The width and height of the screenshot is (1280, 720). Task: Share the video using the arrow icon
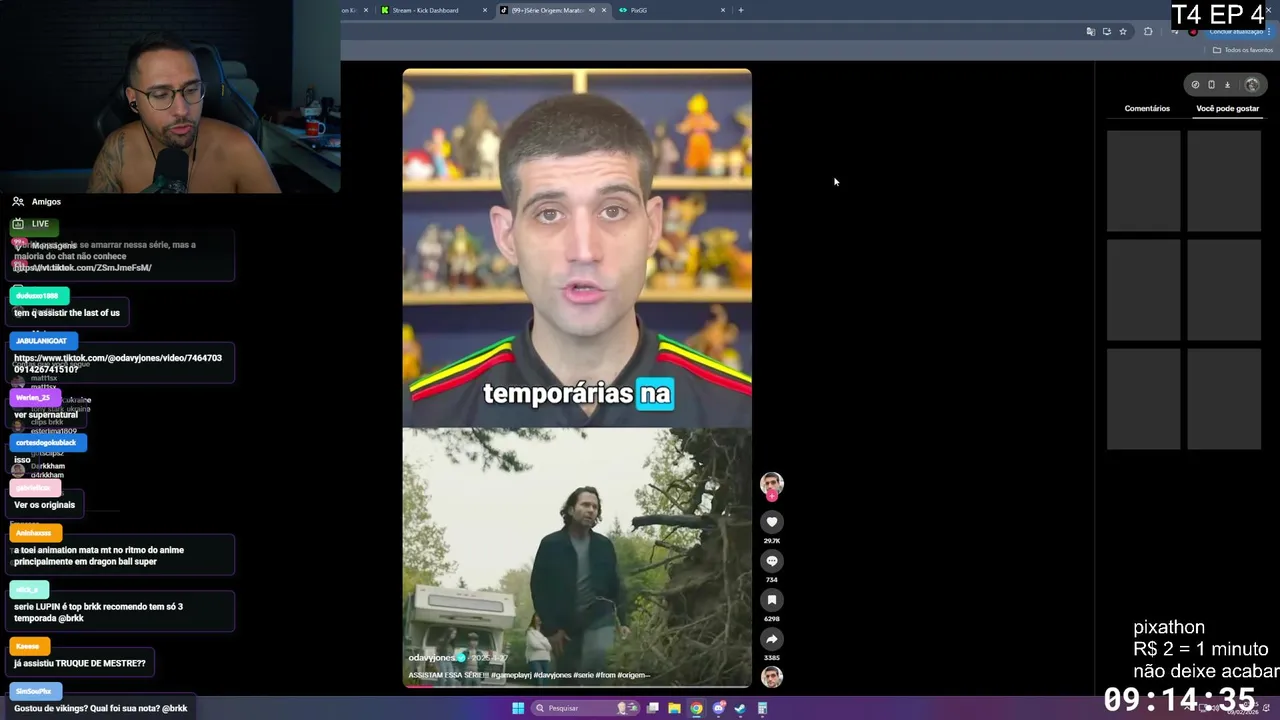tap(771, 639)
